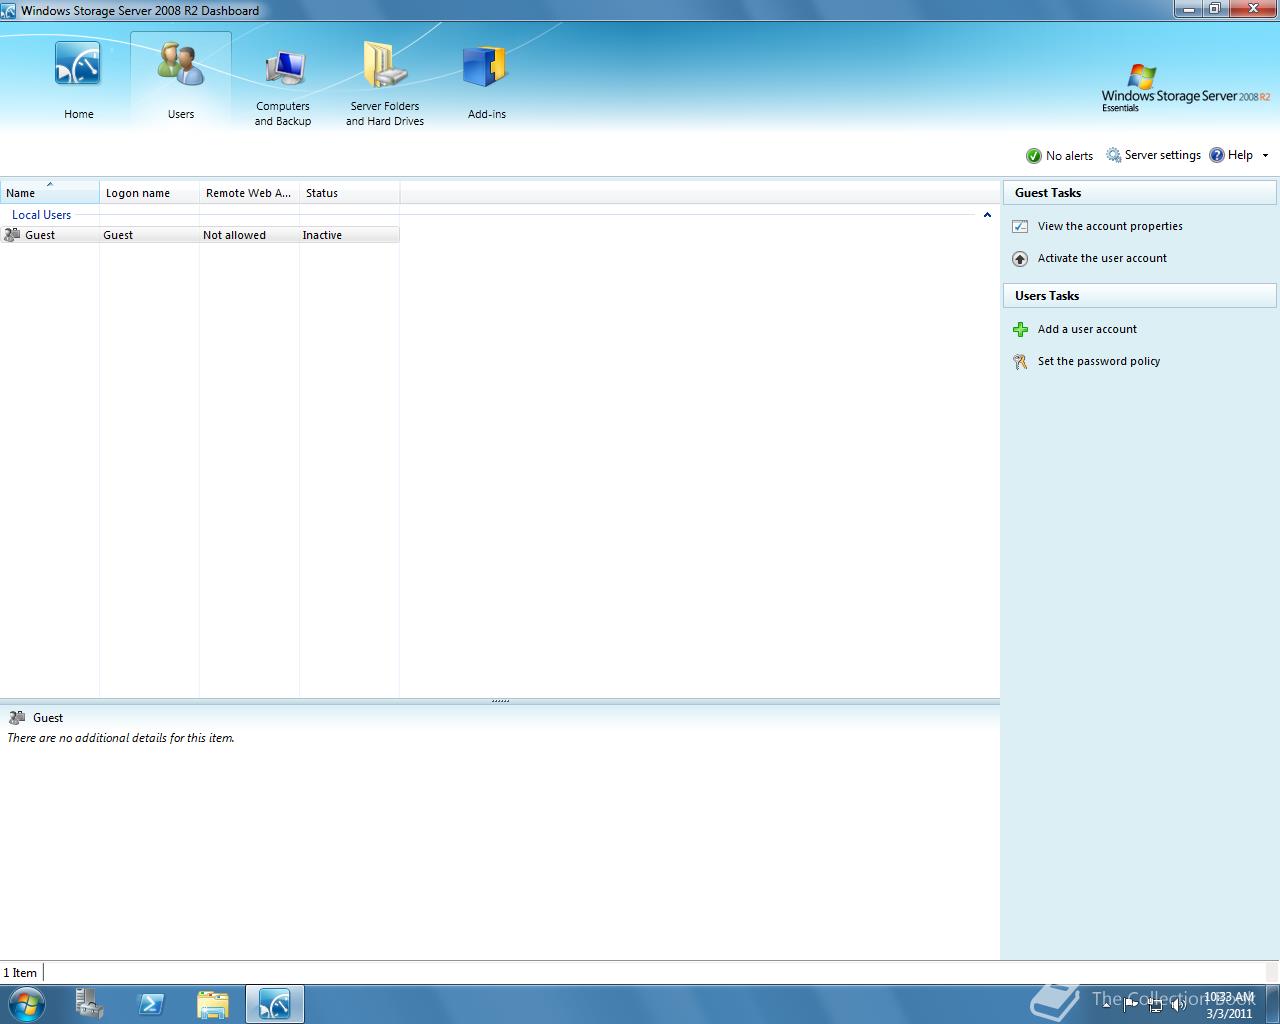Sort by the Status column header

[350, 192]
